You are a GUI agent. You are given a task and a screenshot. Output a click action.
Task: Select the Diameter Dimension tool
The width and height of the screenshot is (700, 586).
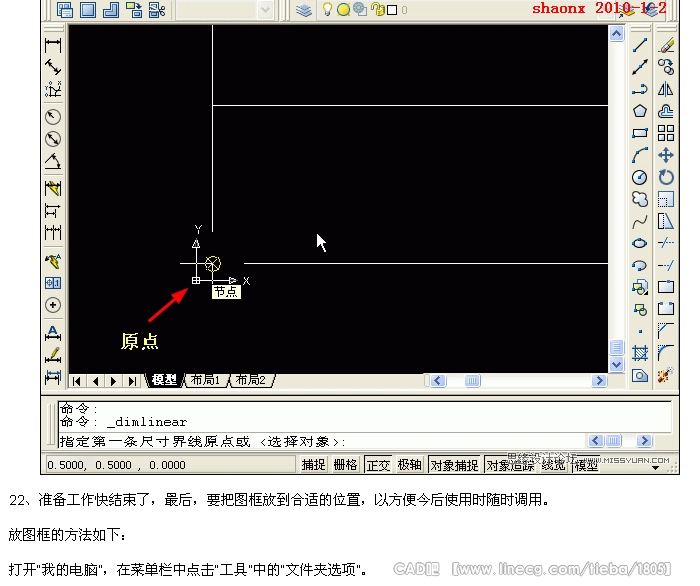[x=53, y=139]
